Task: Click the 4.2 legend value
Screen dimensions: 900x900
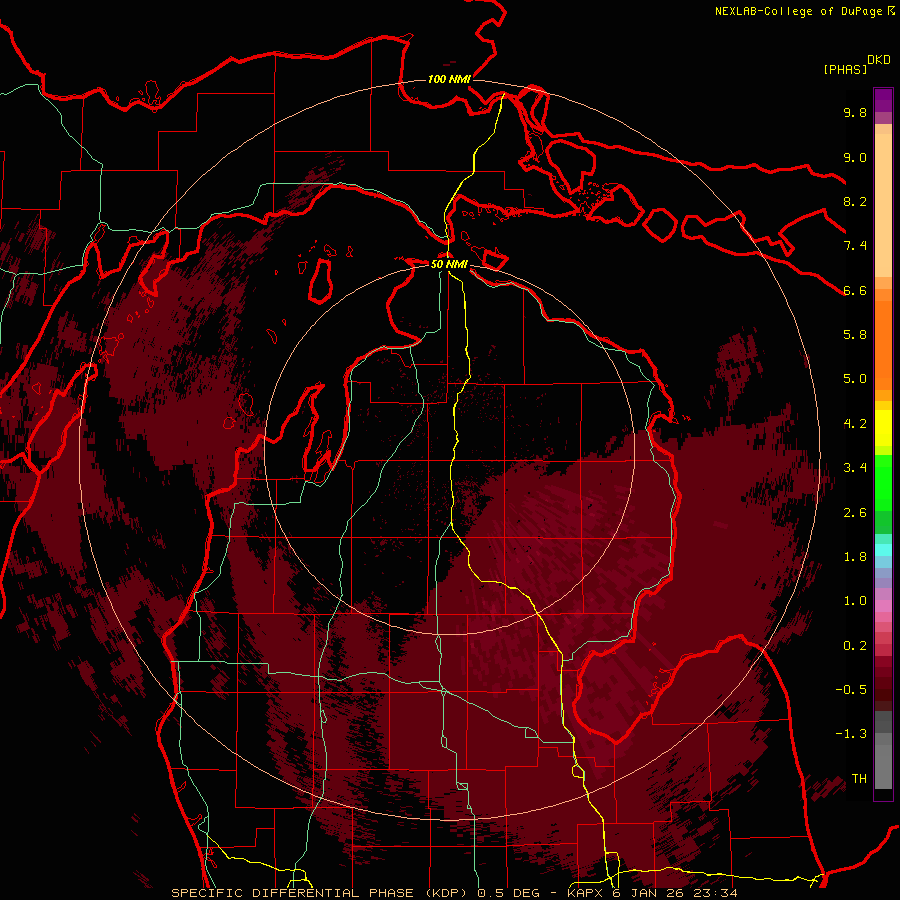Action: tap(855, 424)
